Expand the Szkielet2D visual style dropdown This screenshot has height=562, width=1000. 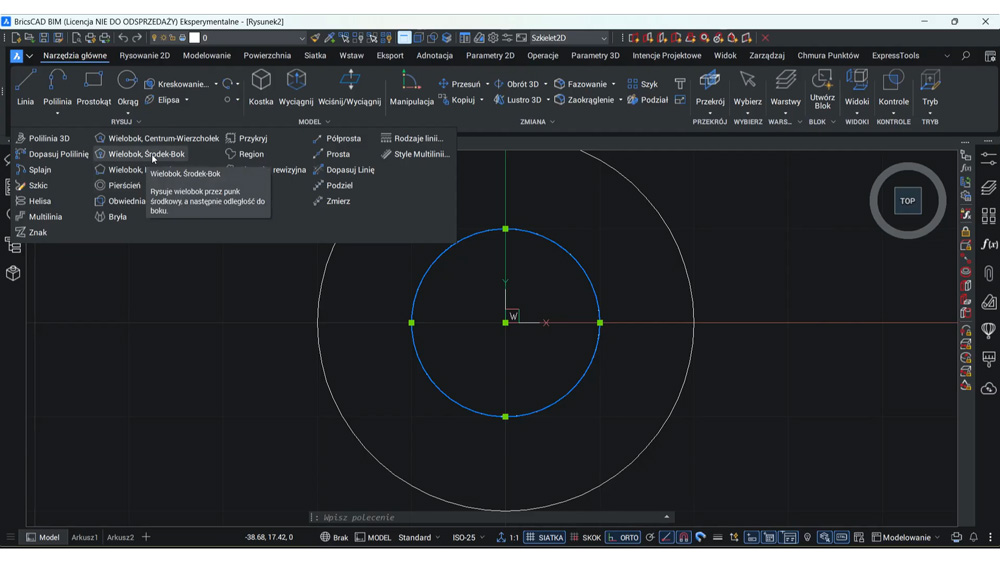tap(570, 38)
